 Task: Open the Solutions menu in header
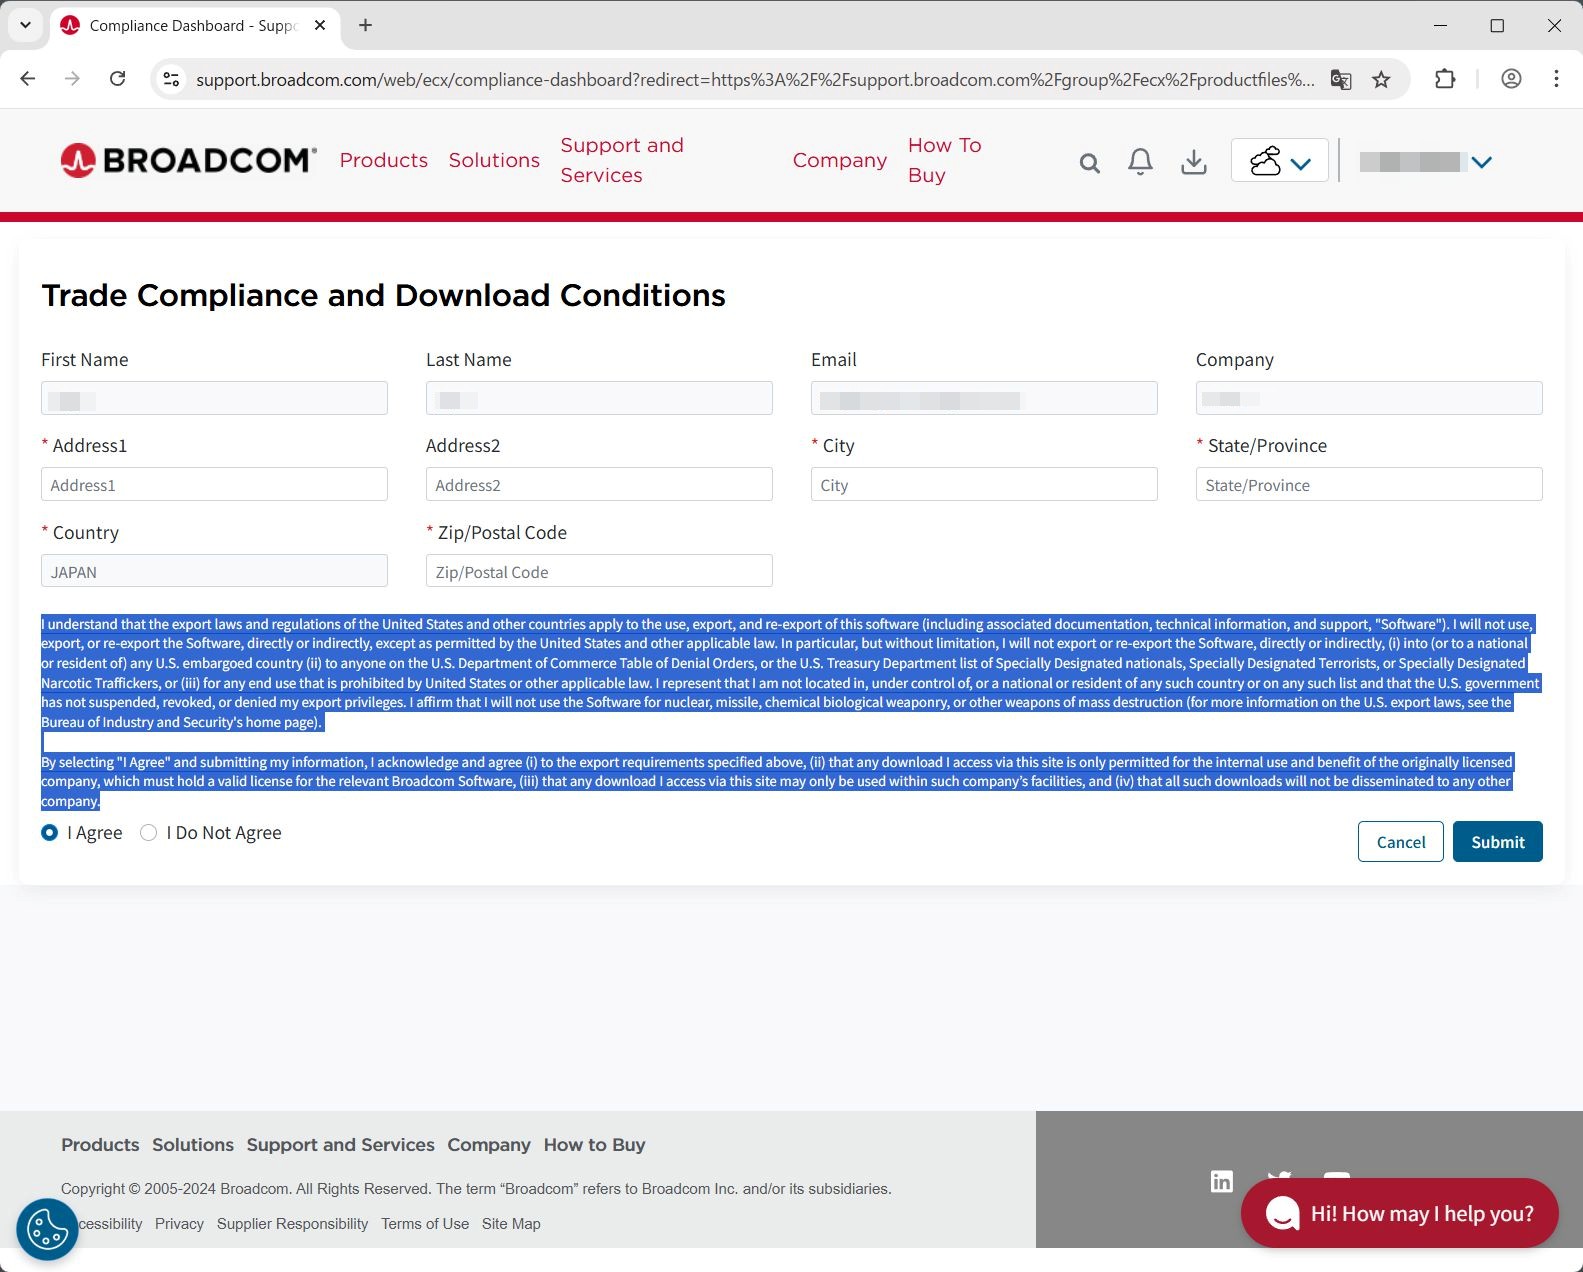(494, 160)
